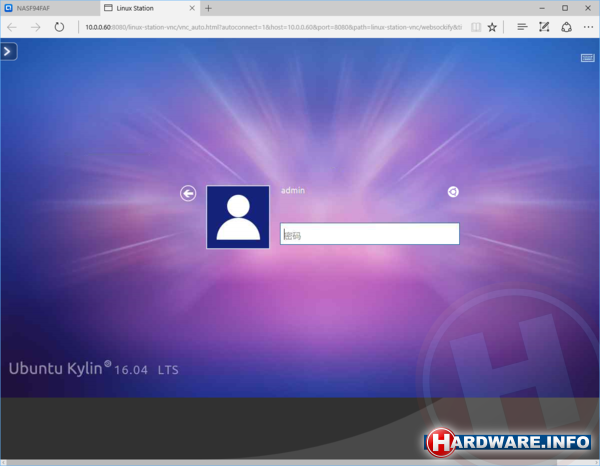Viewport: 600px width, 466px height.
Task: Open the Hub menu icon
Action: pyautogui.click(x=522, y=27)
